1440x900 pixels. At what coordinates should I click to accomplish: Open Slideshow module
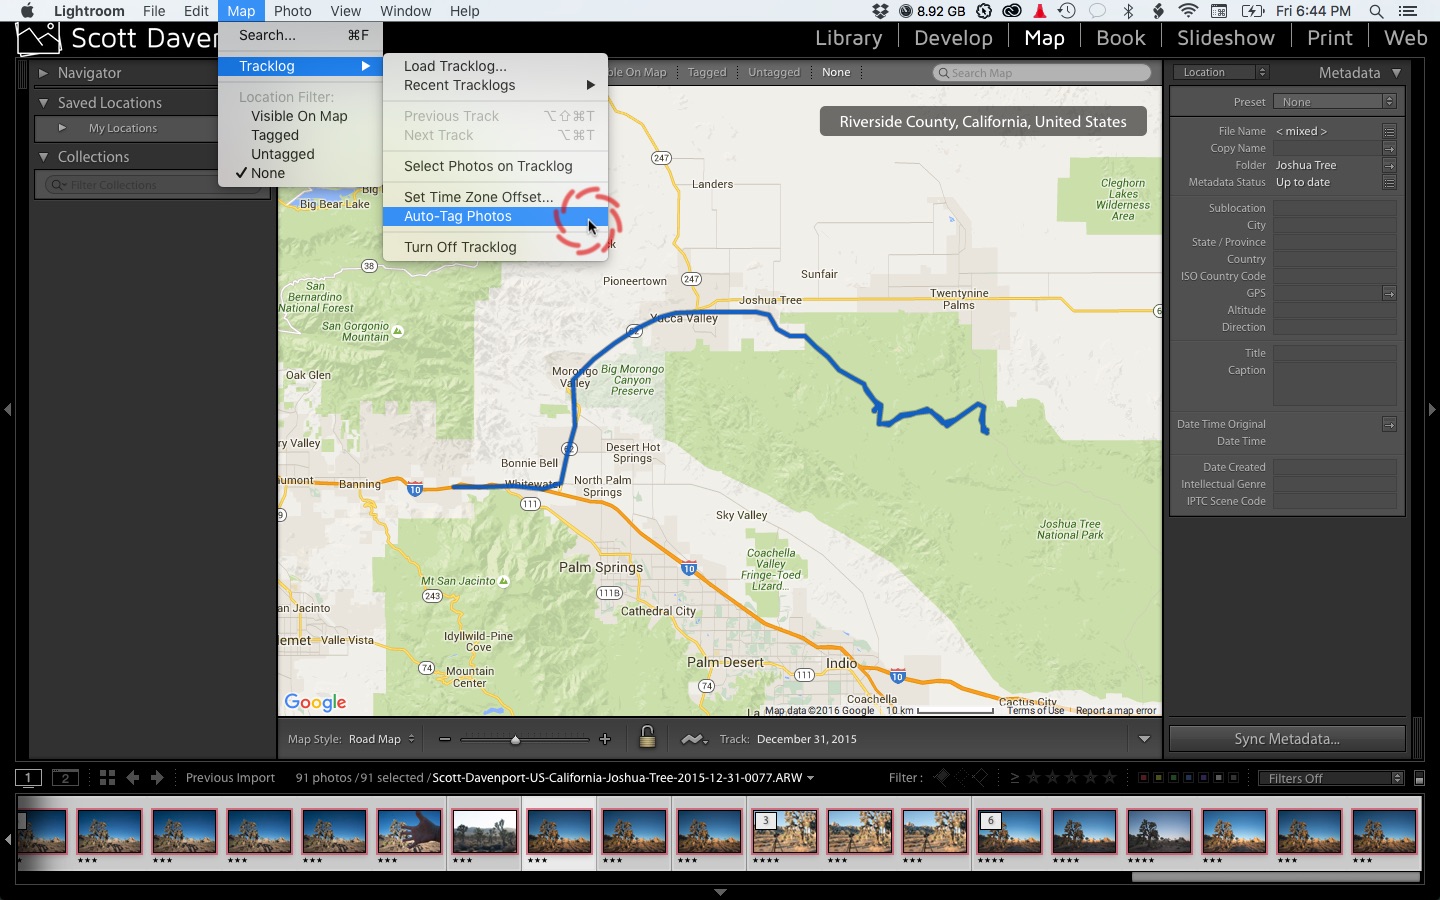pos(1225,38)
